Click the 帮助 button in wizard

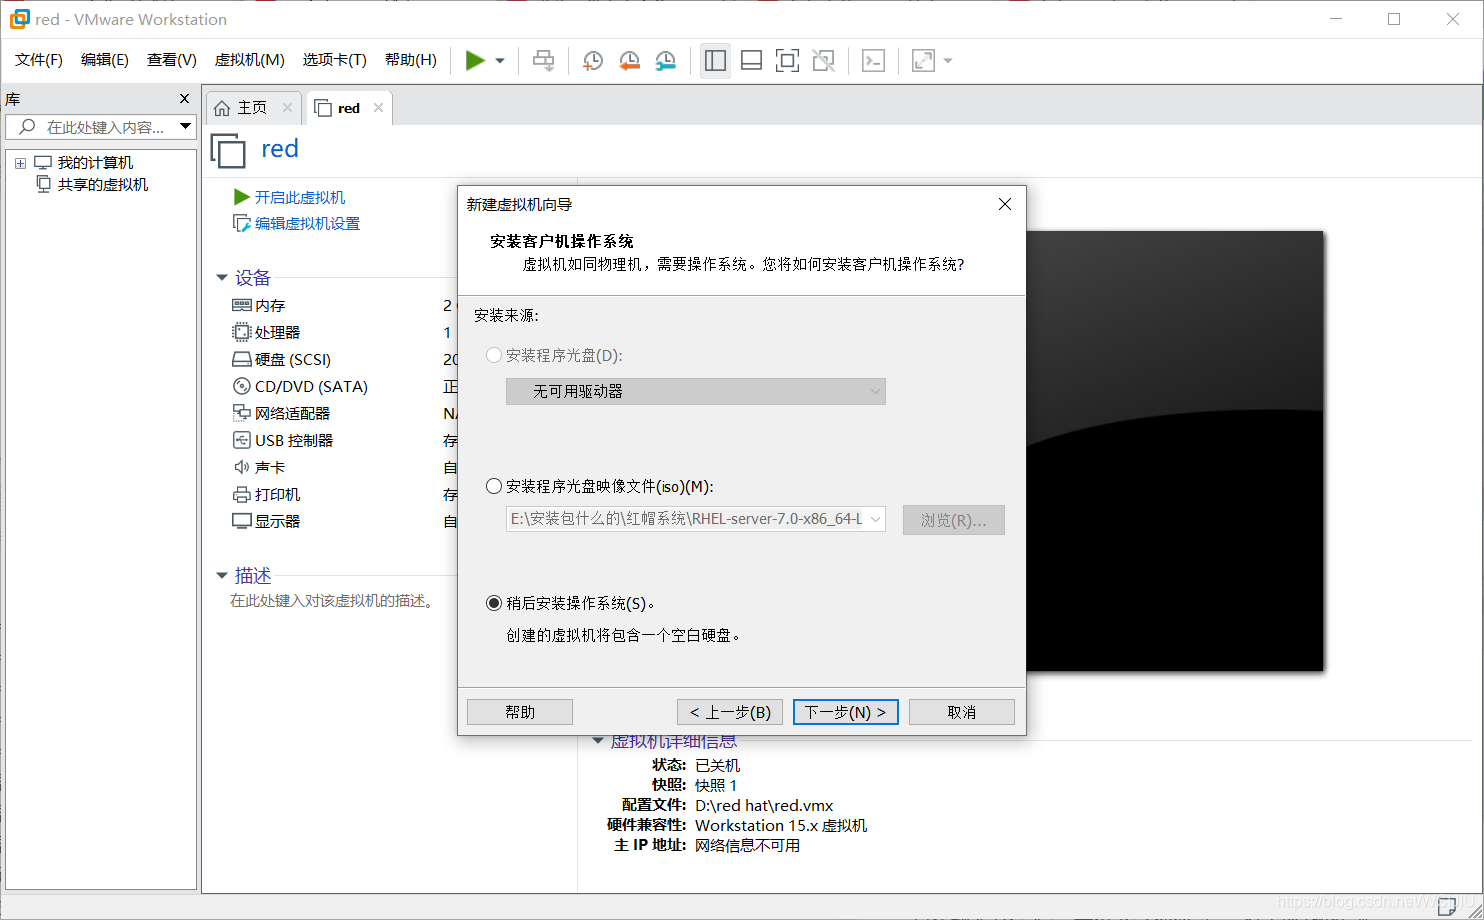(520, 712)
